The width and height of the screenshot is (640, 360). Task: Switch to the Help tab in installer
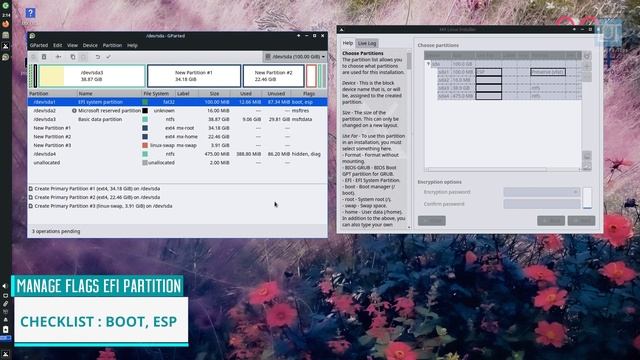click(x=348, y=43)
